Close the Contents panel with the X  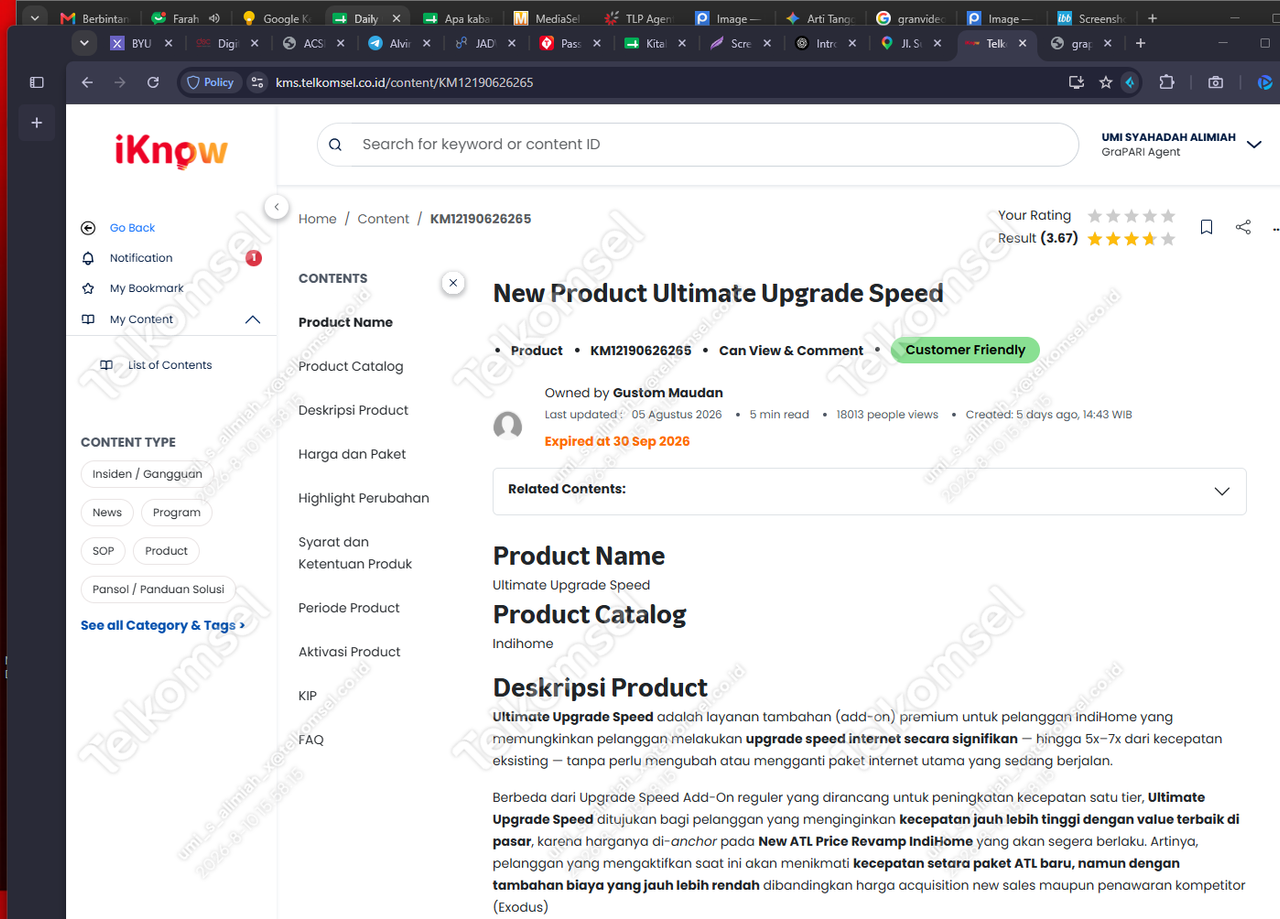[x=453, y=283]
